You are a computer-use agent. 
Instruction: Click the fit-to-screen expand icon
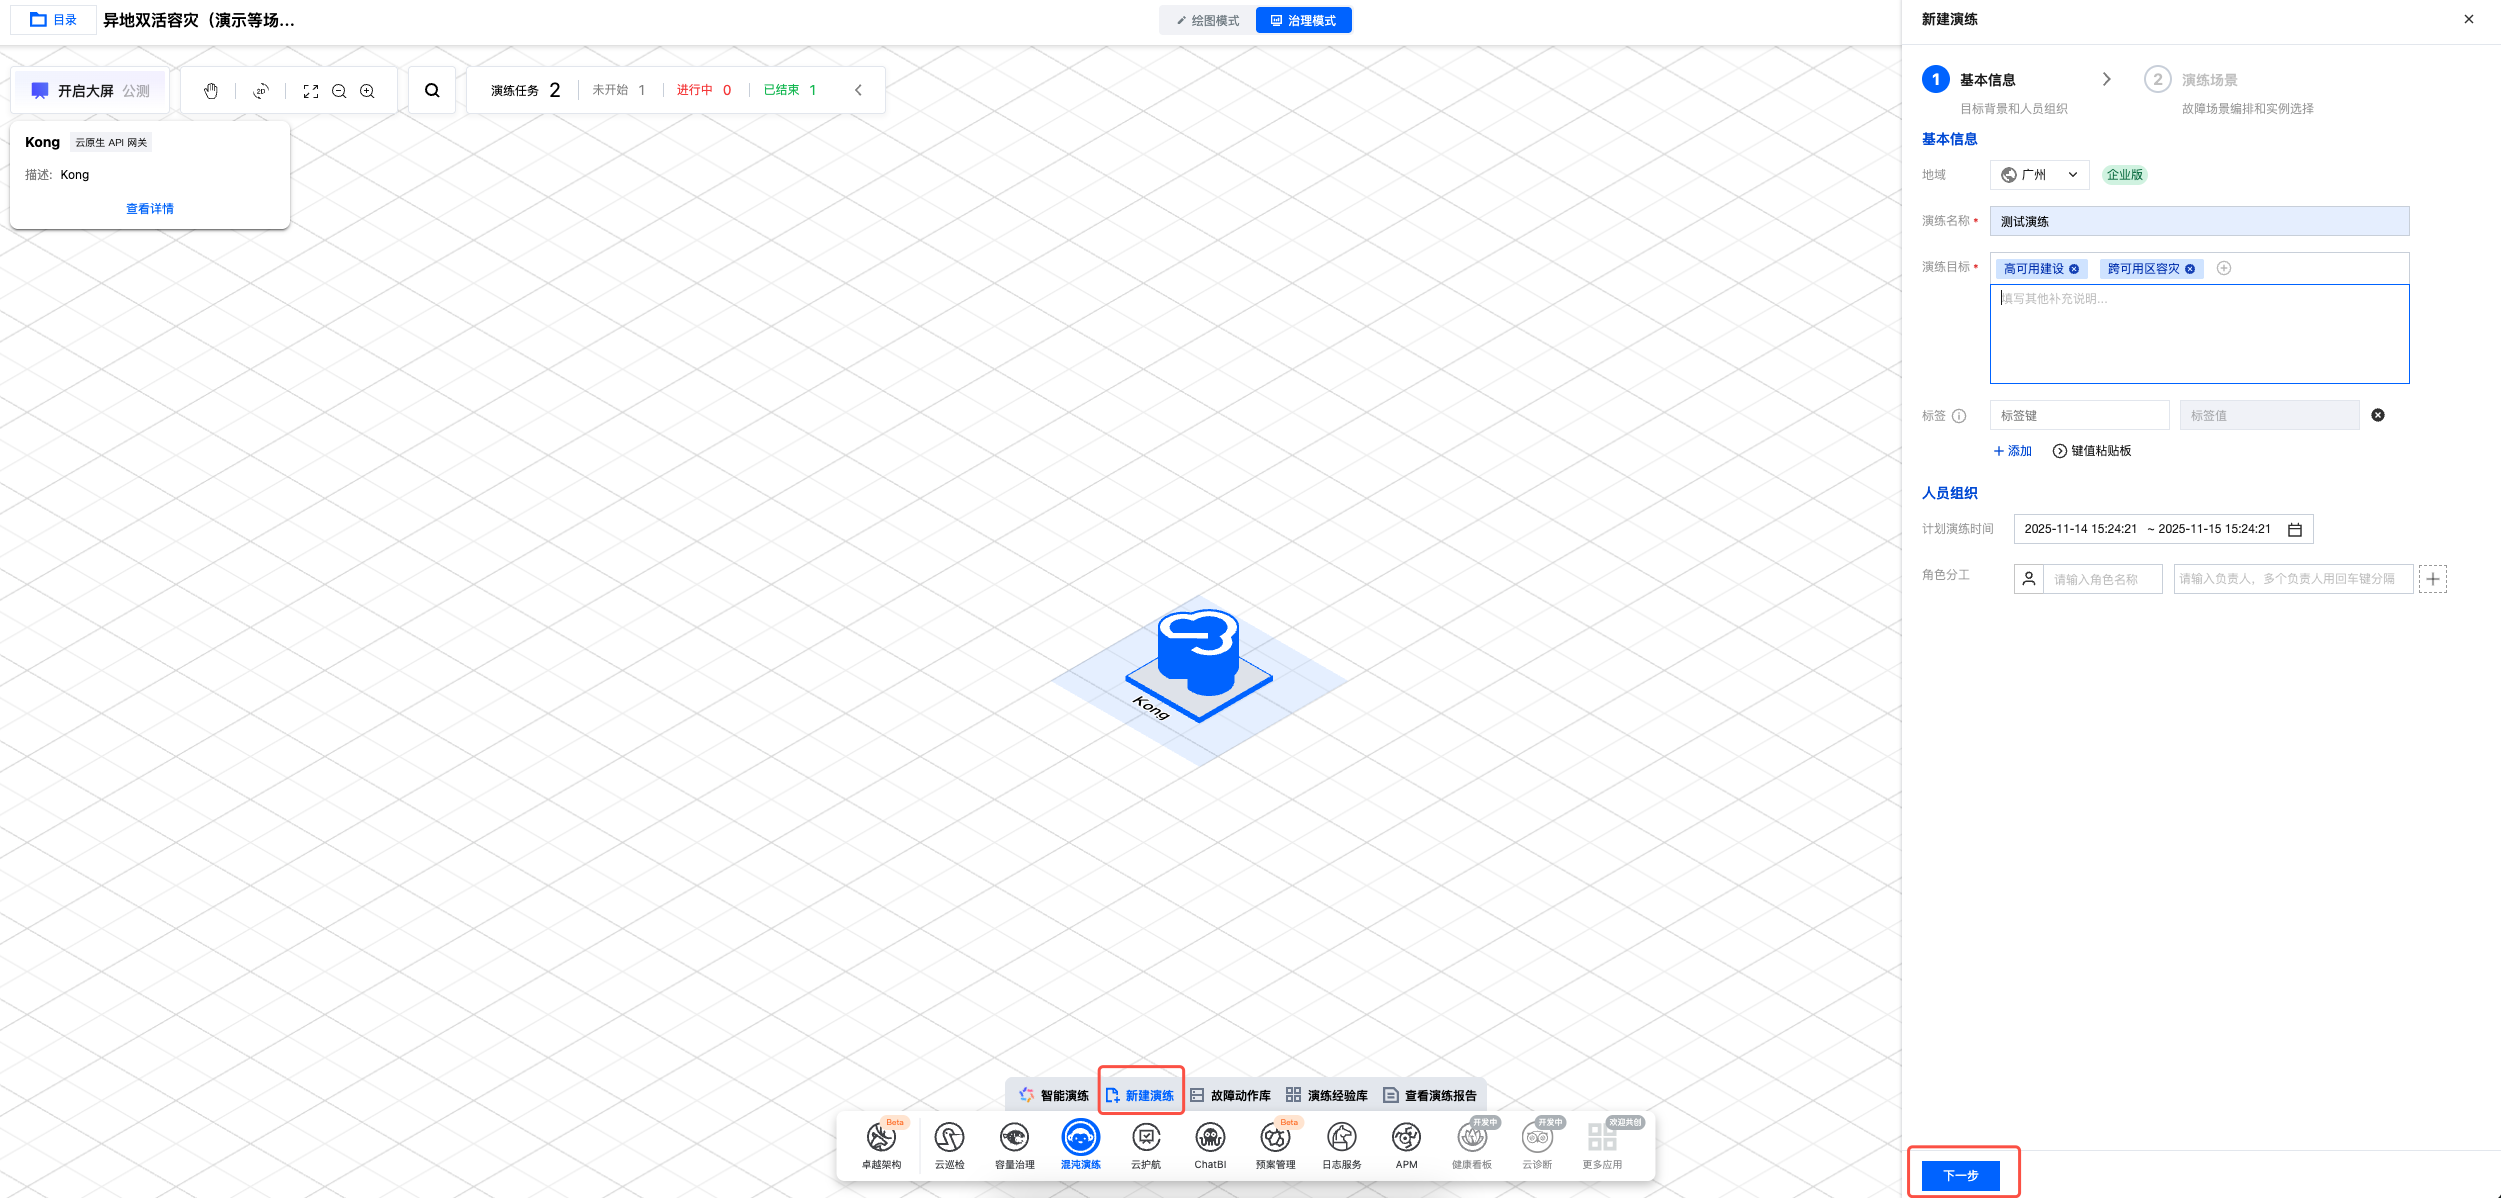coord(311,91)
